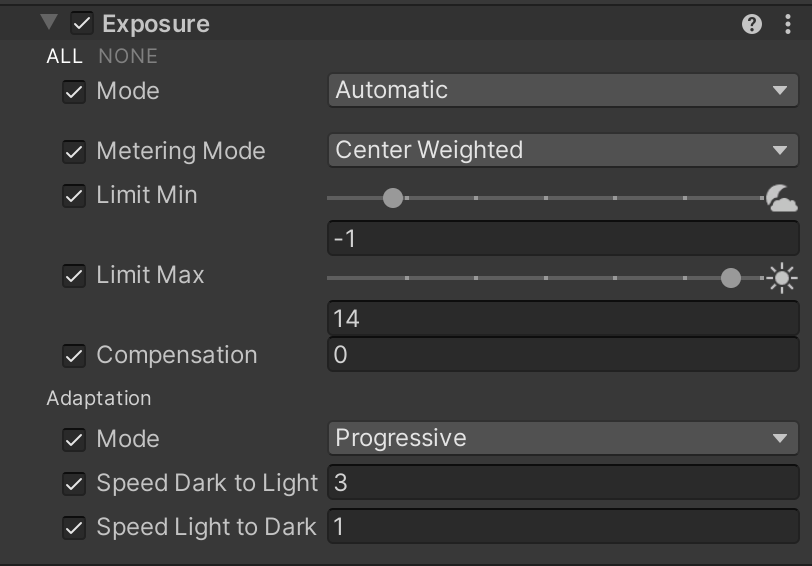The height and width of the screenshot is (566, 812).
Task: Collapse the Exposure section triangle
Action: pos(49,22)
